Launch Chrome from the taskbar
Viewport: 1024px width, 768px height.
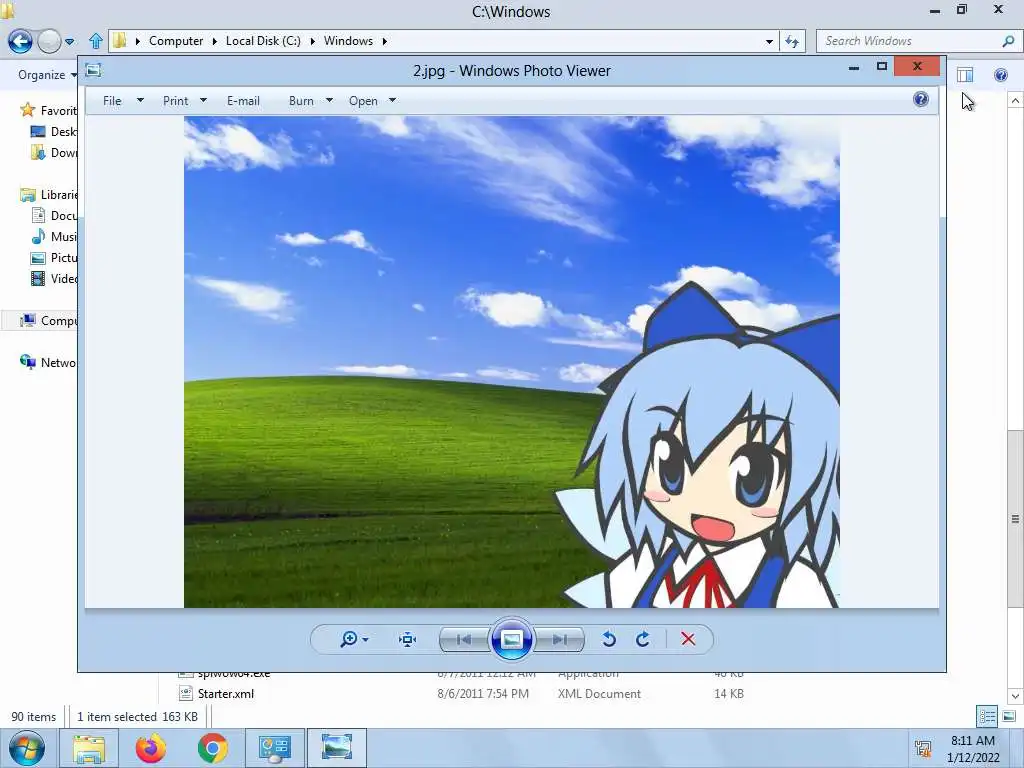[x=212, y=748]
